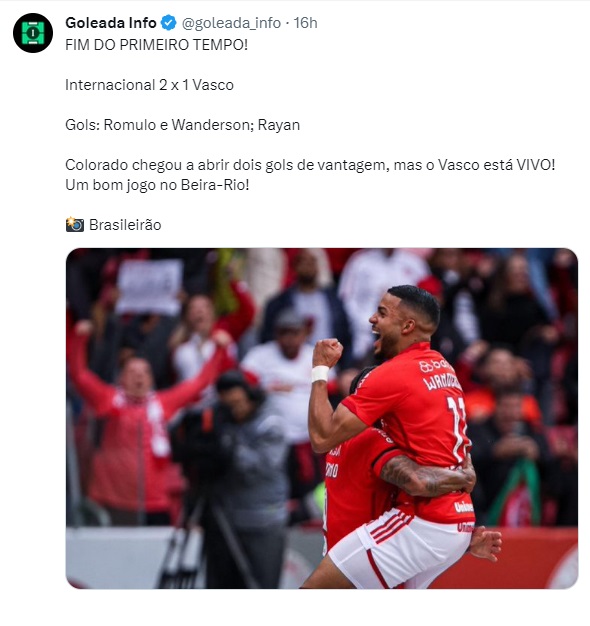The image size is (590, 626).
Task: Click the white sign held up in the crowd
Action: 149,286
